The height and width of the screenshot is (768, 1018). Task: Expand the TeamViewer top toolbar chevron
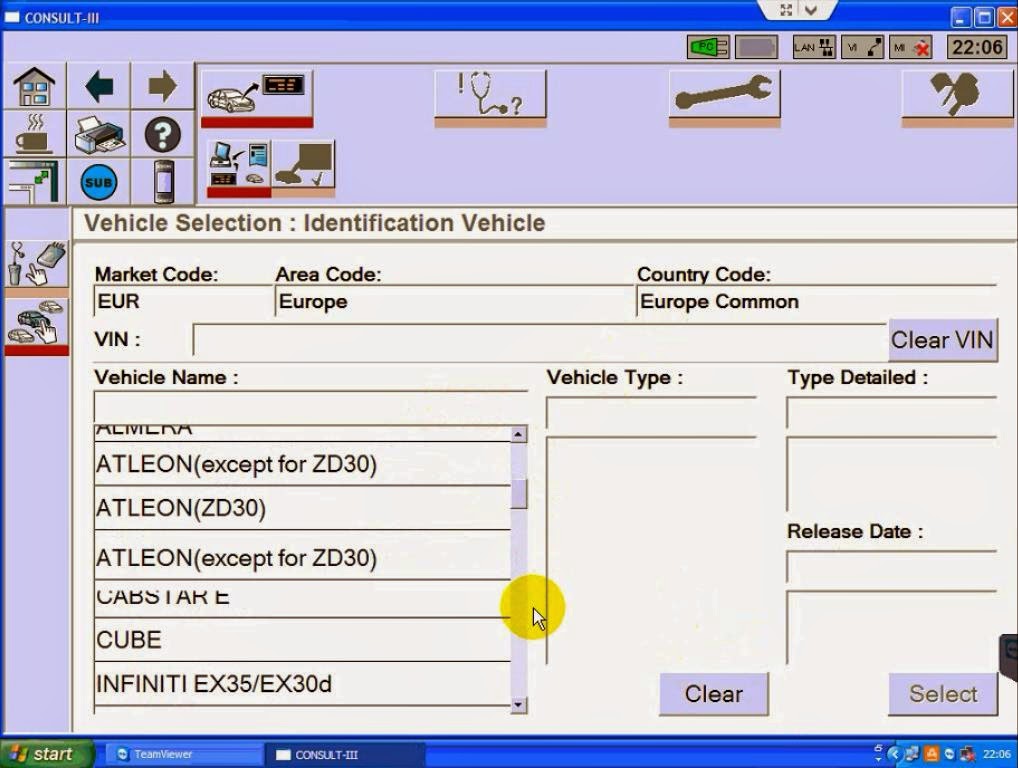tap(811, 10)
